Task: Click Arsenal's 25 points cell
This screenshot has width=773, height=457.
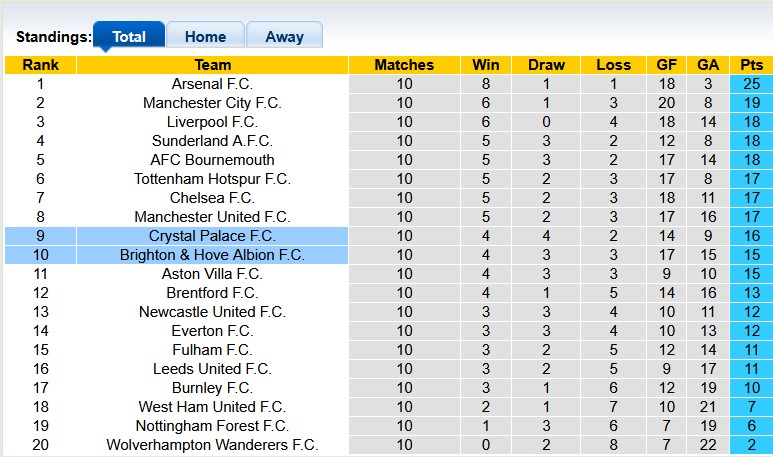Action: point(750,84)
